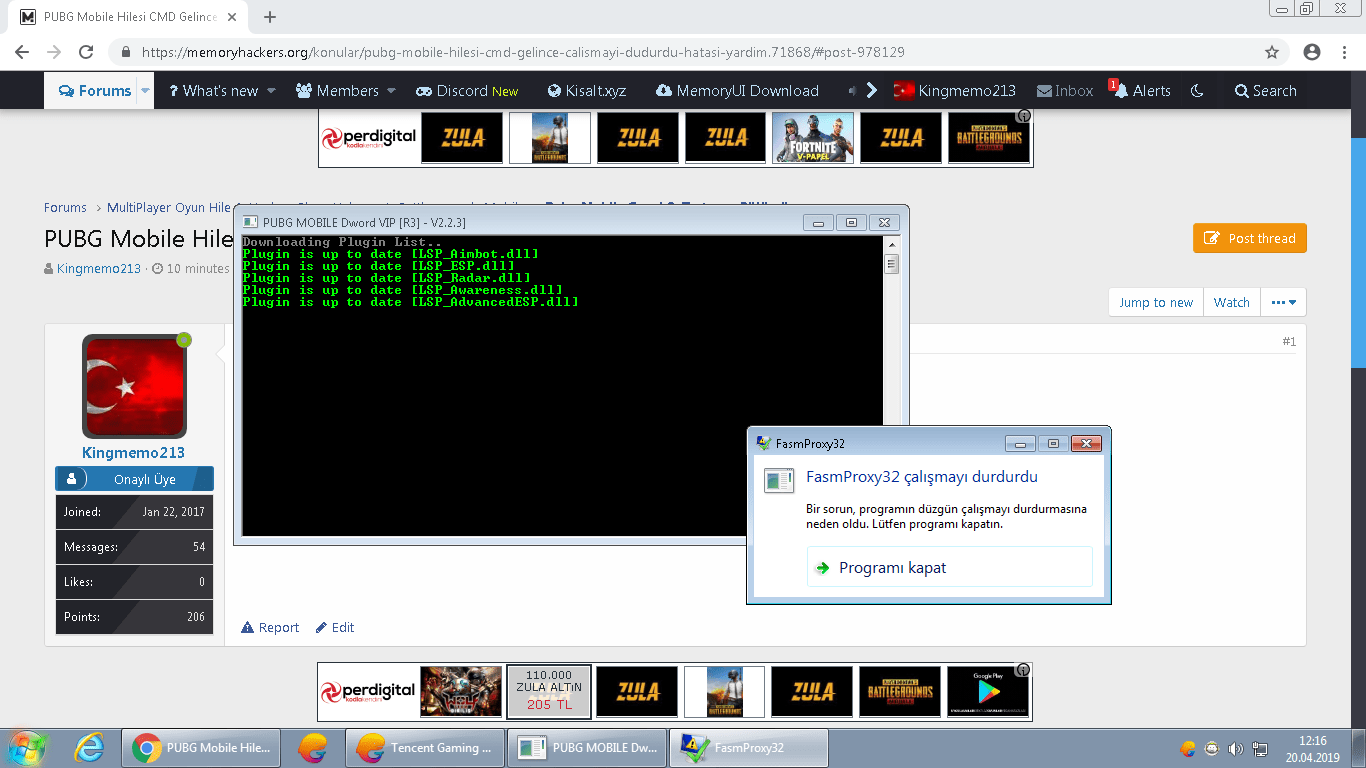Click LSP_AdvancedESP.dll console line
This screenshot has width=1366, height=768.
[x=410, y=302]
